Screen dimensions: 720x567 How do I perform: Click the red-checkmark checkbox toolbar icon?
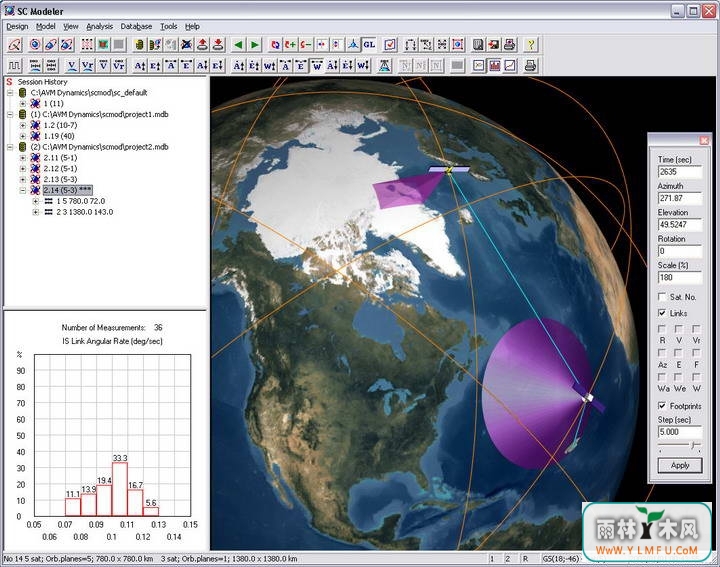(x=390, y=45)
